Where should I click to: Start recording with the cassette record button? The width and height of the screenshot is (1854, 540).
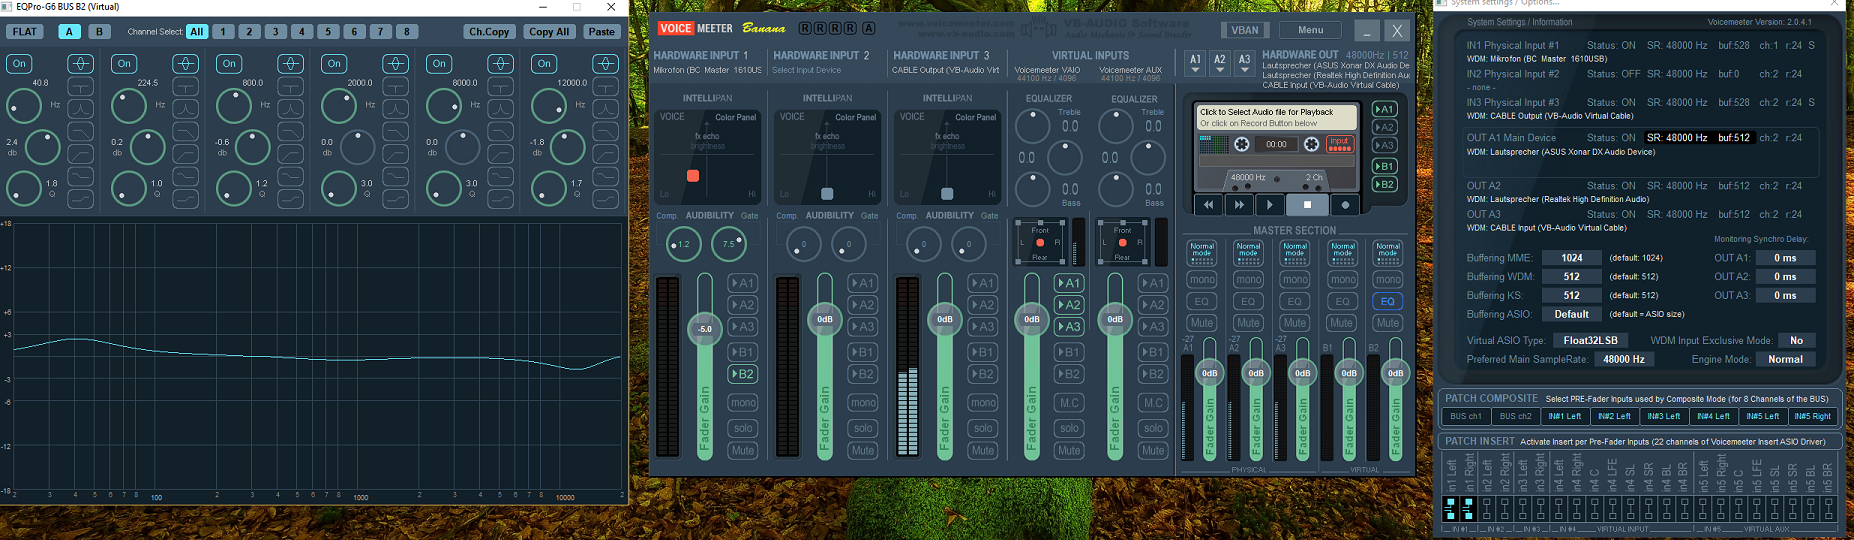(1345, 205)
